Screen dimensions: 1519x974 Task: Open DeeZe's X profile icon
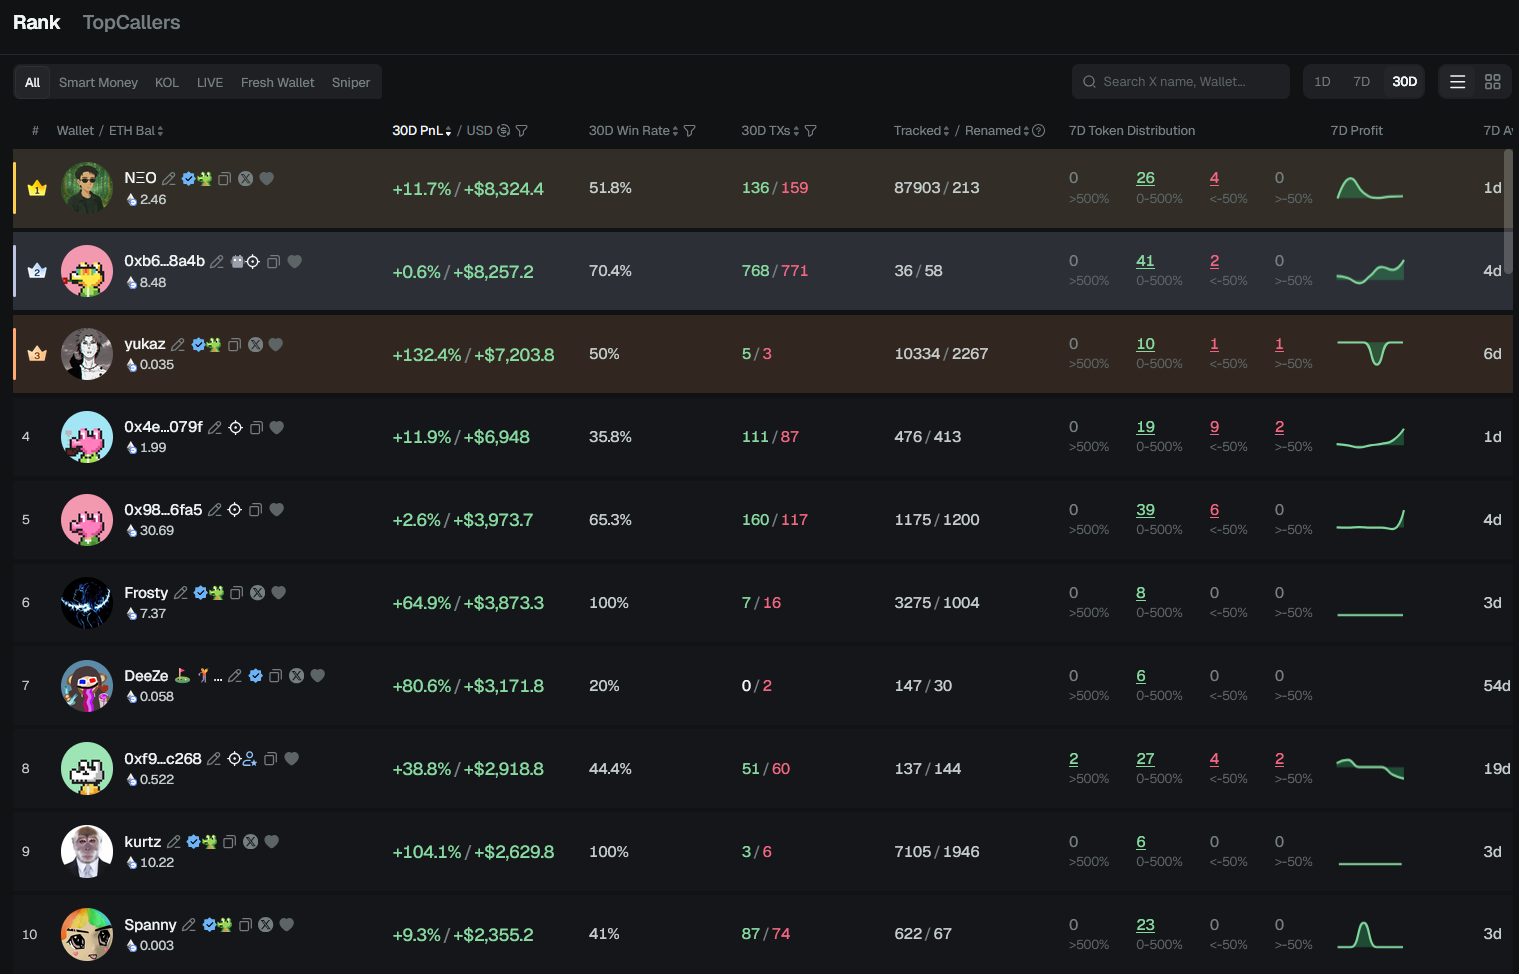pyautogui.click(x=297, y=676)
